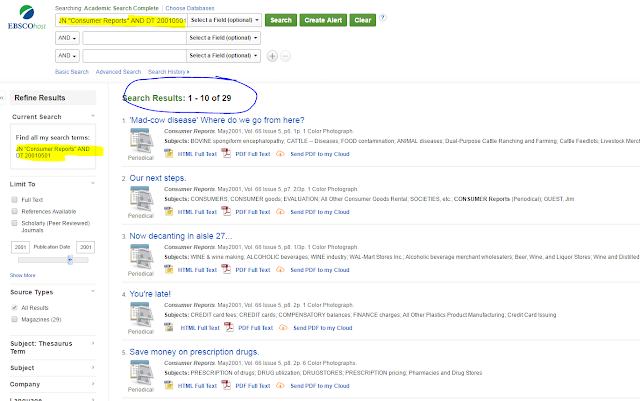Collapse the Limit To section
640x401 pixels.
[x=93, y=183]
